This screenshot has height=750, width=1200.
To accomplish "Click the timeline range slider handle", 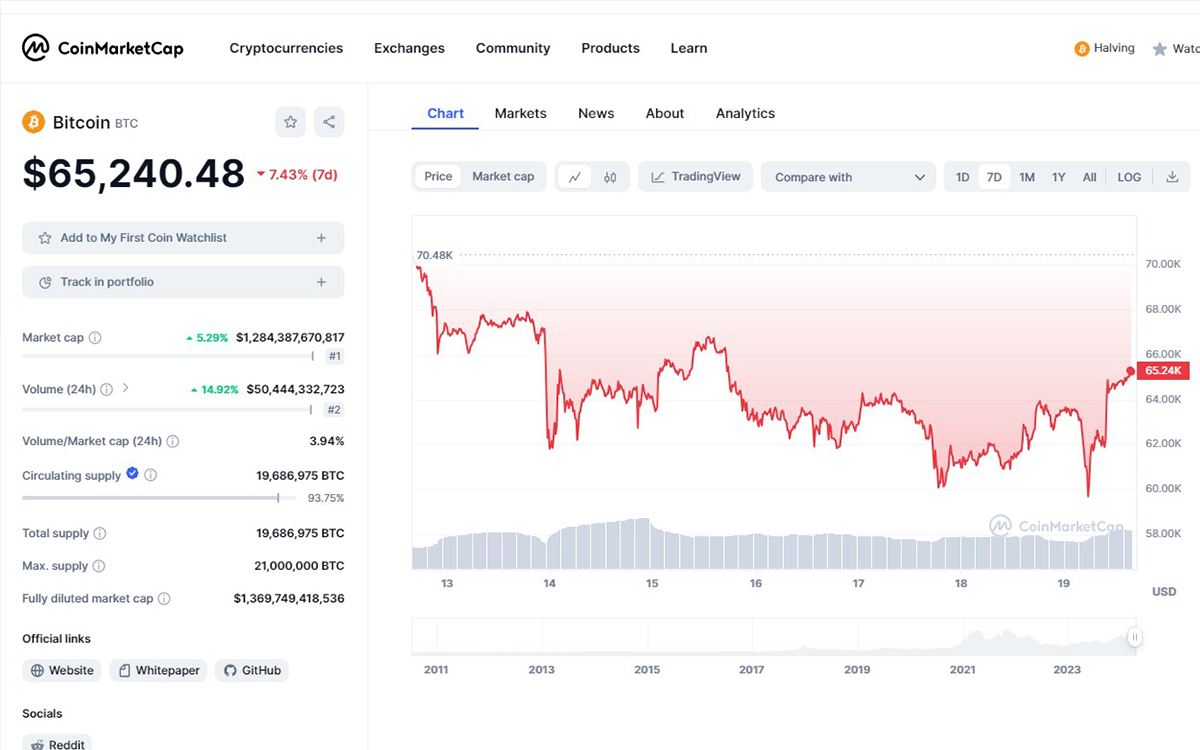I will pos(1135,637).
